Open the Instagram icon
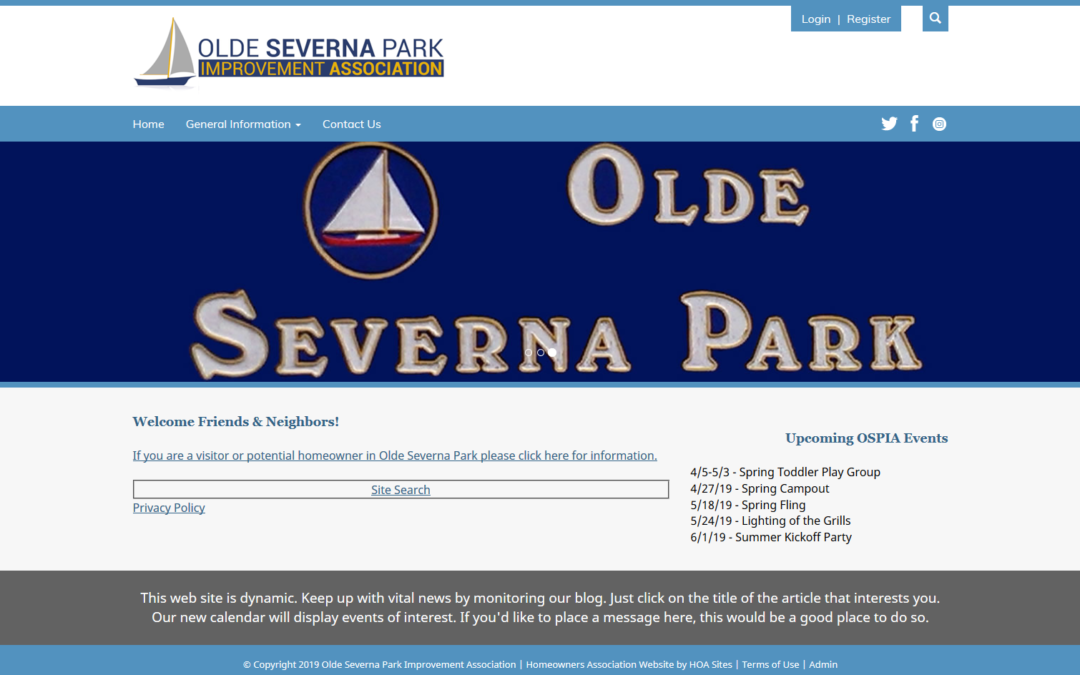 point(939,124)
